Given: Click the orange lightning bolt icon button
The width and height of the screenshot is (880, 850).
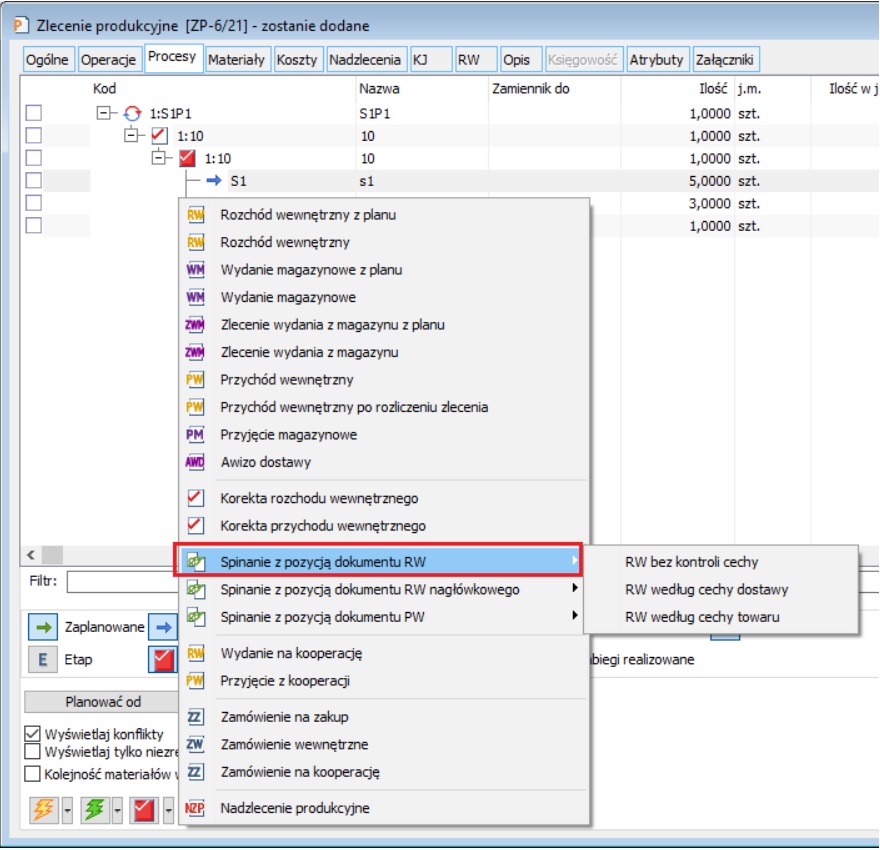Looking at the screenshot, I should tap(41, 809).
